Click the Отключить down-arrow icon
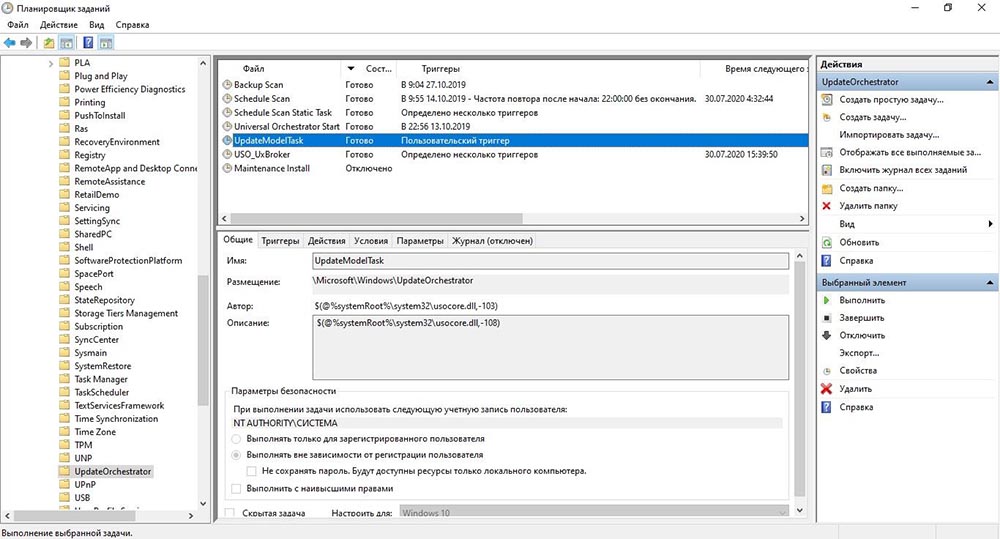The height and width of the screenshot is (539, 1000). point(826,335)
